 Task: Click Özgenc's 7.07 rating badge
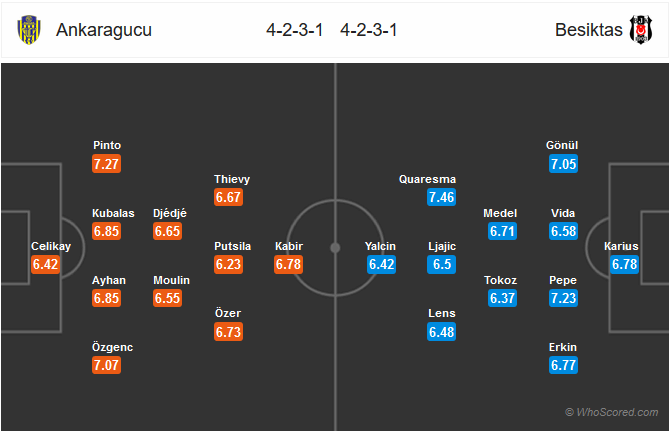pos(106,365)
